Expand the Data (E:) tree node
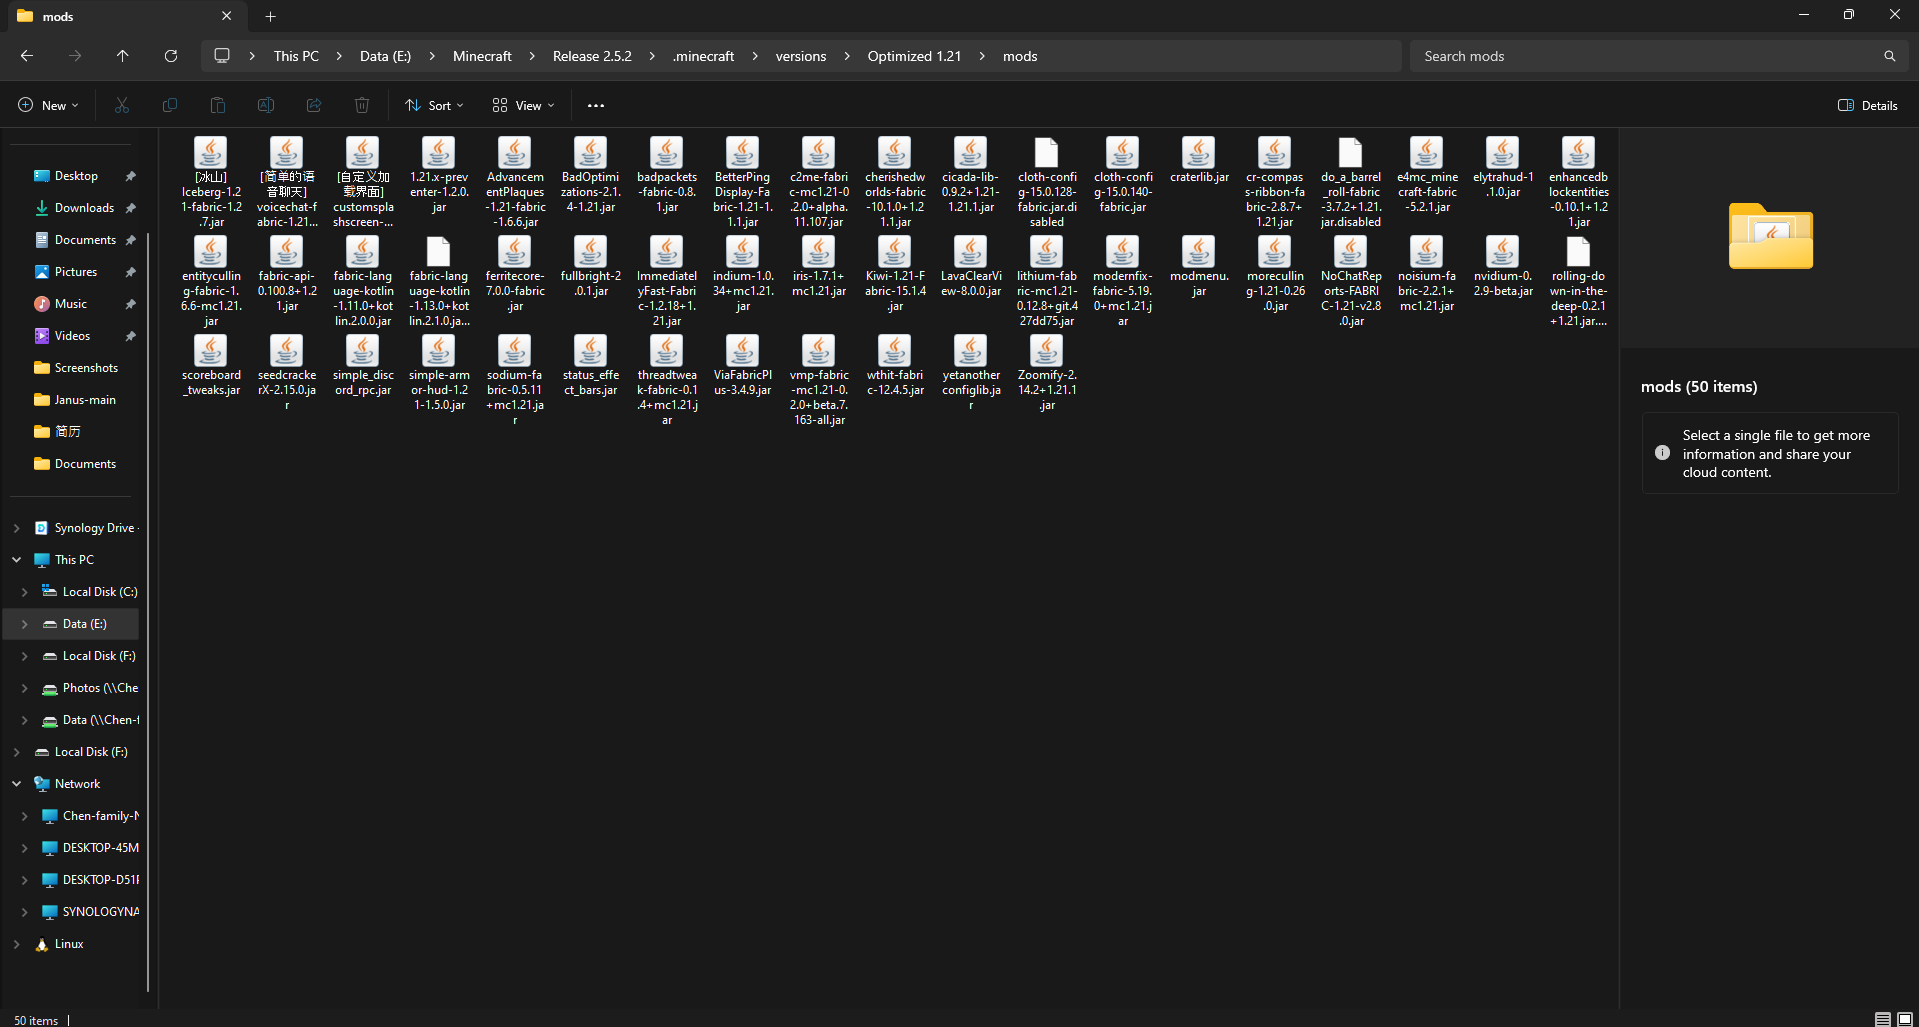Viewport: 1919px width, 1027px height. [25, 624]
